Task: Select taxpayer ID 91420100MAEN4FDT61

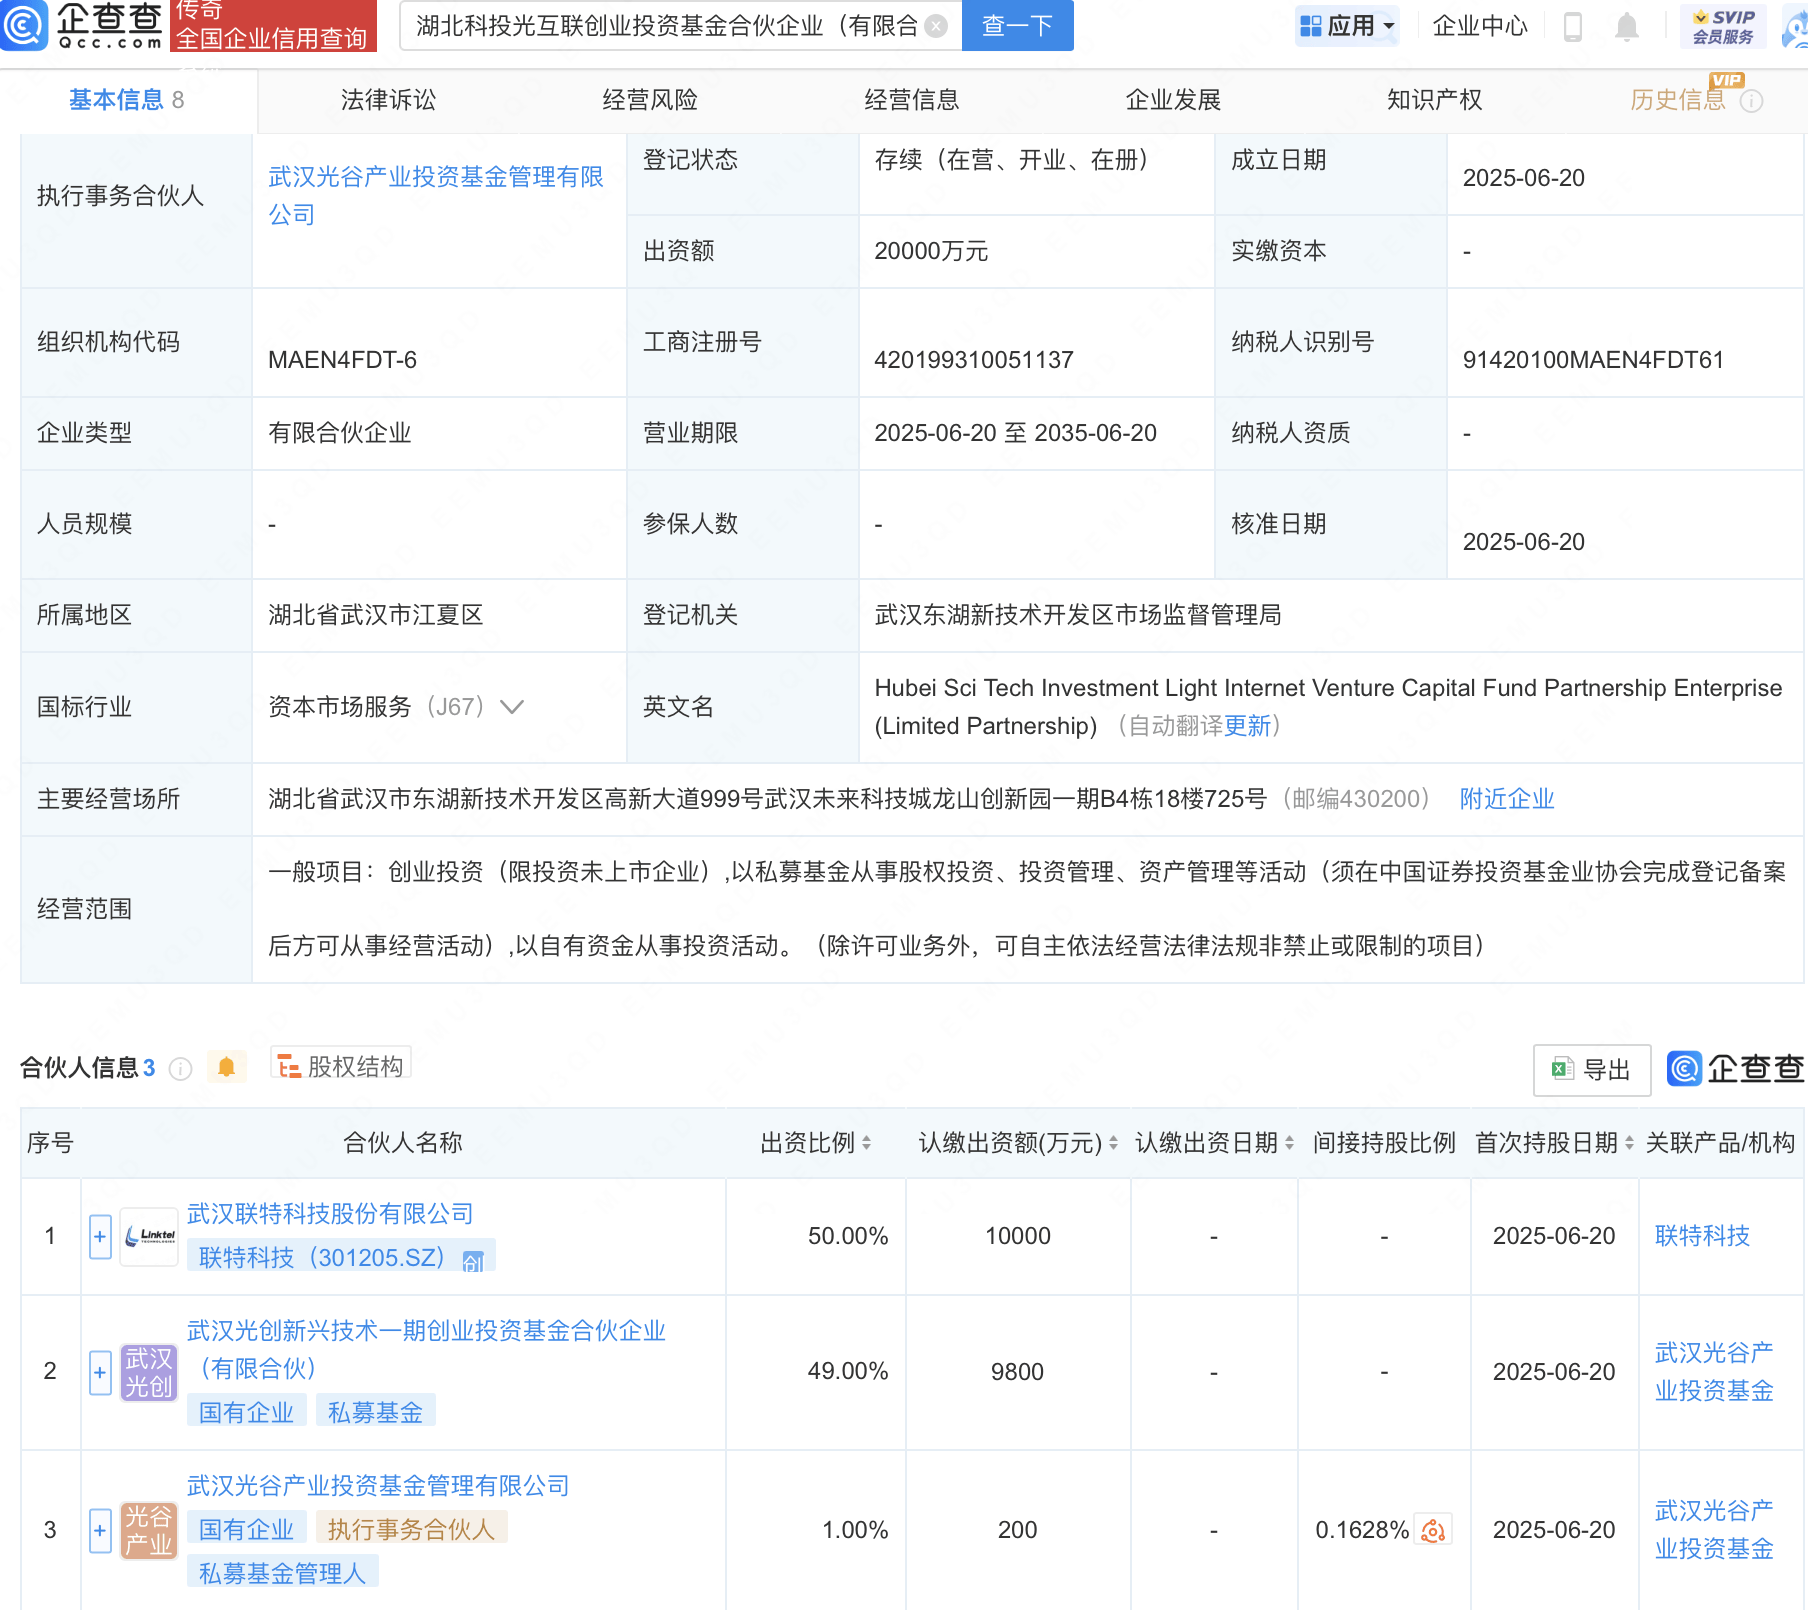Action: 1593,360
